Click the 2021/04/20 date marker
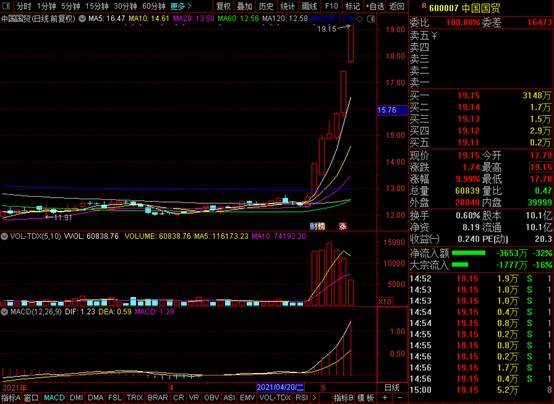The width and height of the screenshot is (554, 404). click(x=280, y=387)
